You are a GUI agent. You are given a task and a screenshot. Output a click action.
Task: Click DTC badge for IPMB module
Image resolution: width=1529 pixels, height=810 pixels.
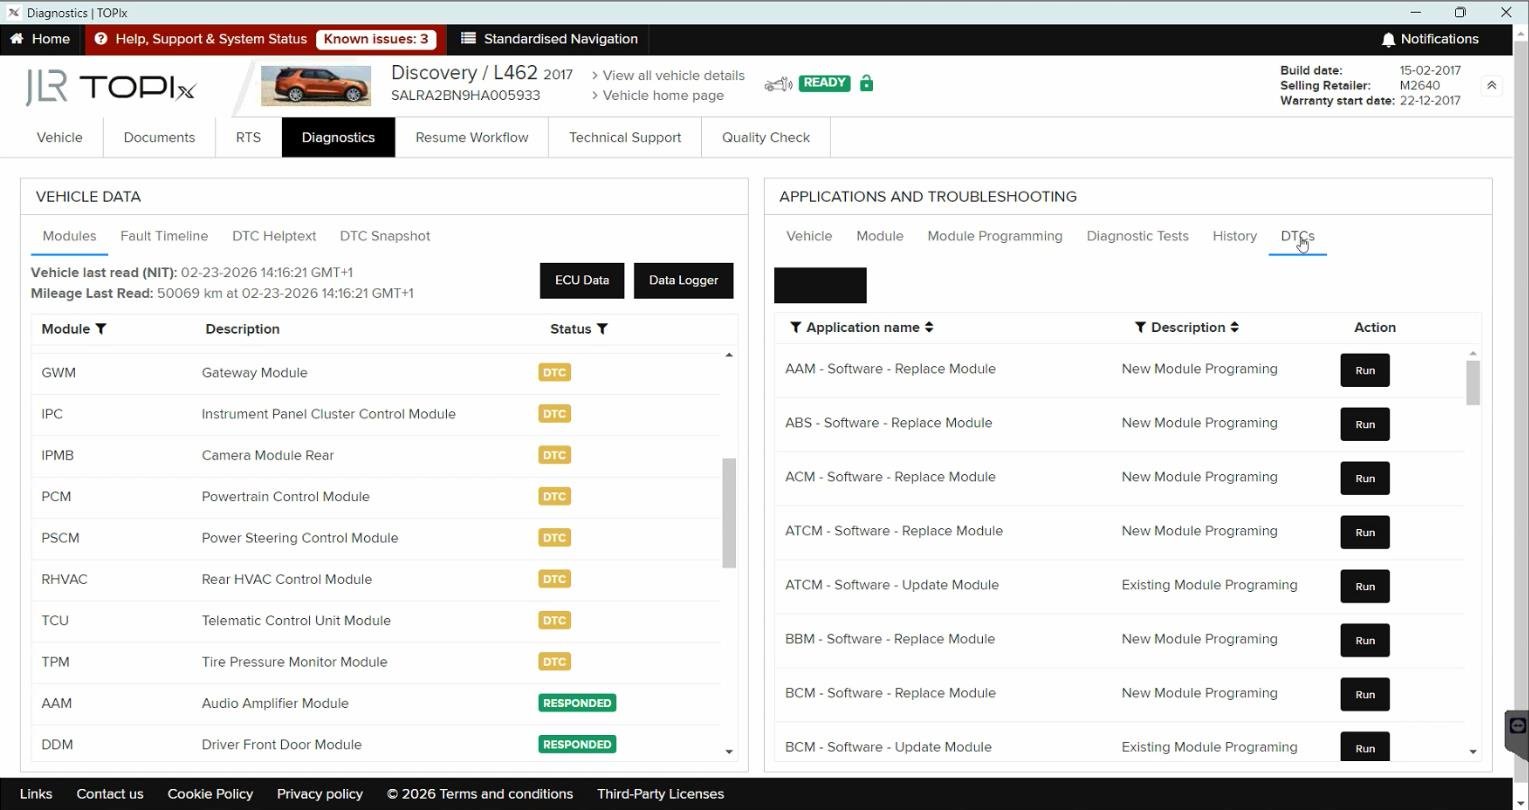(x=554, y=455)
